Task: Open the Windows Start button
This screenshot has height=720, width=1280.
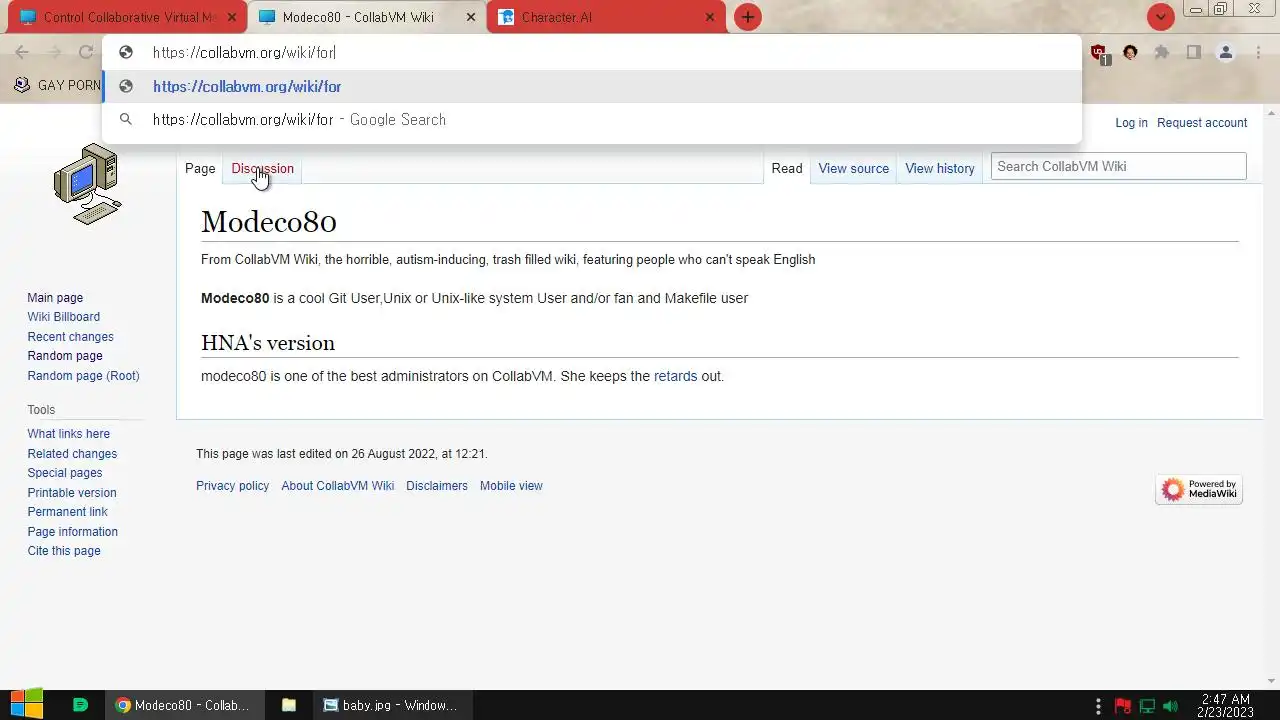Action: [27, 705]
